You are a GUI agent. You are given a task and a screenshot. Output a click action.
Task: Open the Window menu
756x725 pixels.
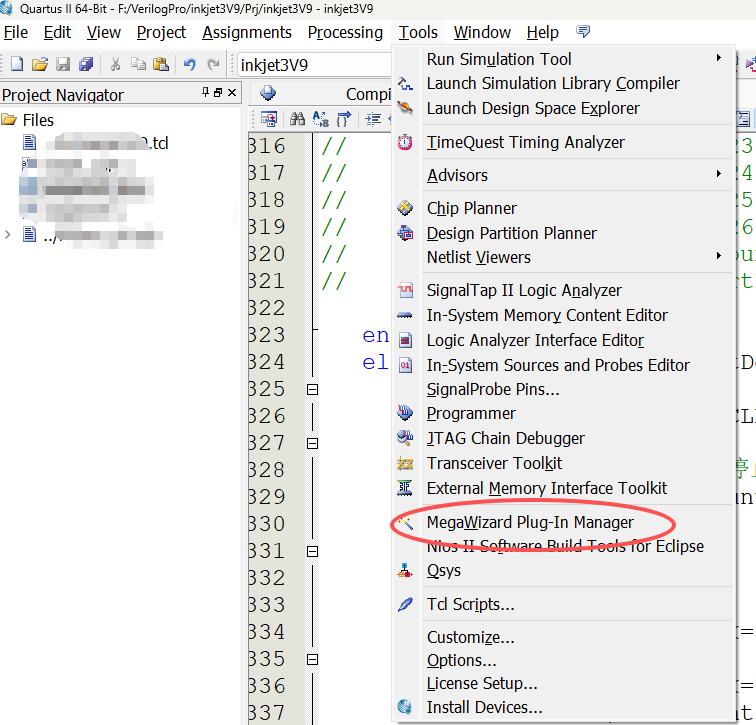pos(482,32)
